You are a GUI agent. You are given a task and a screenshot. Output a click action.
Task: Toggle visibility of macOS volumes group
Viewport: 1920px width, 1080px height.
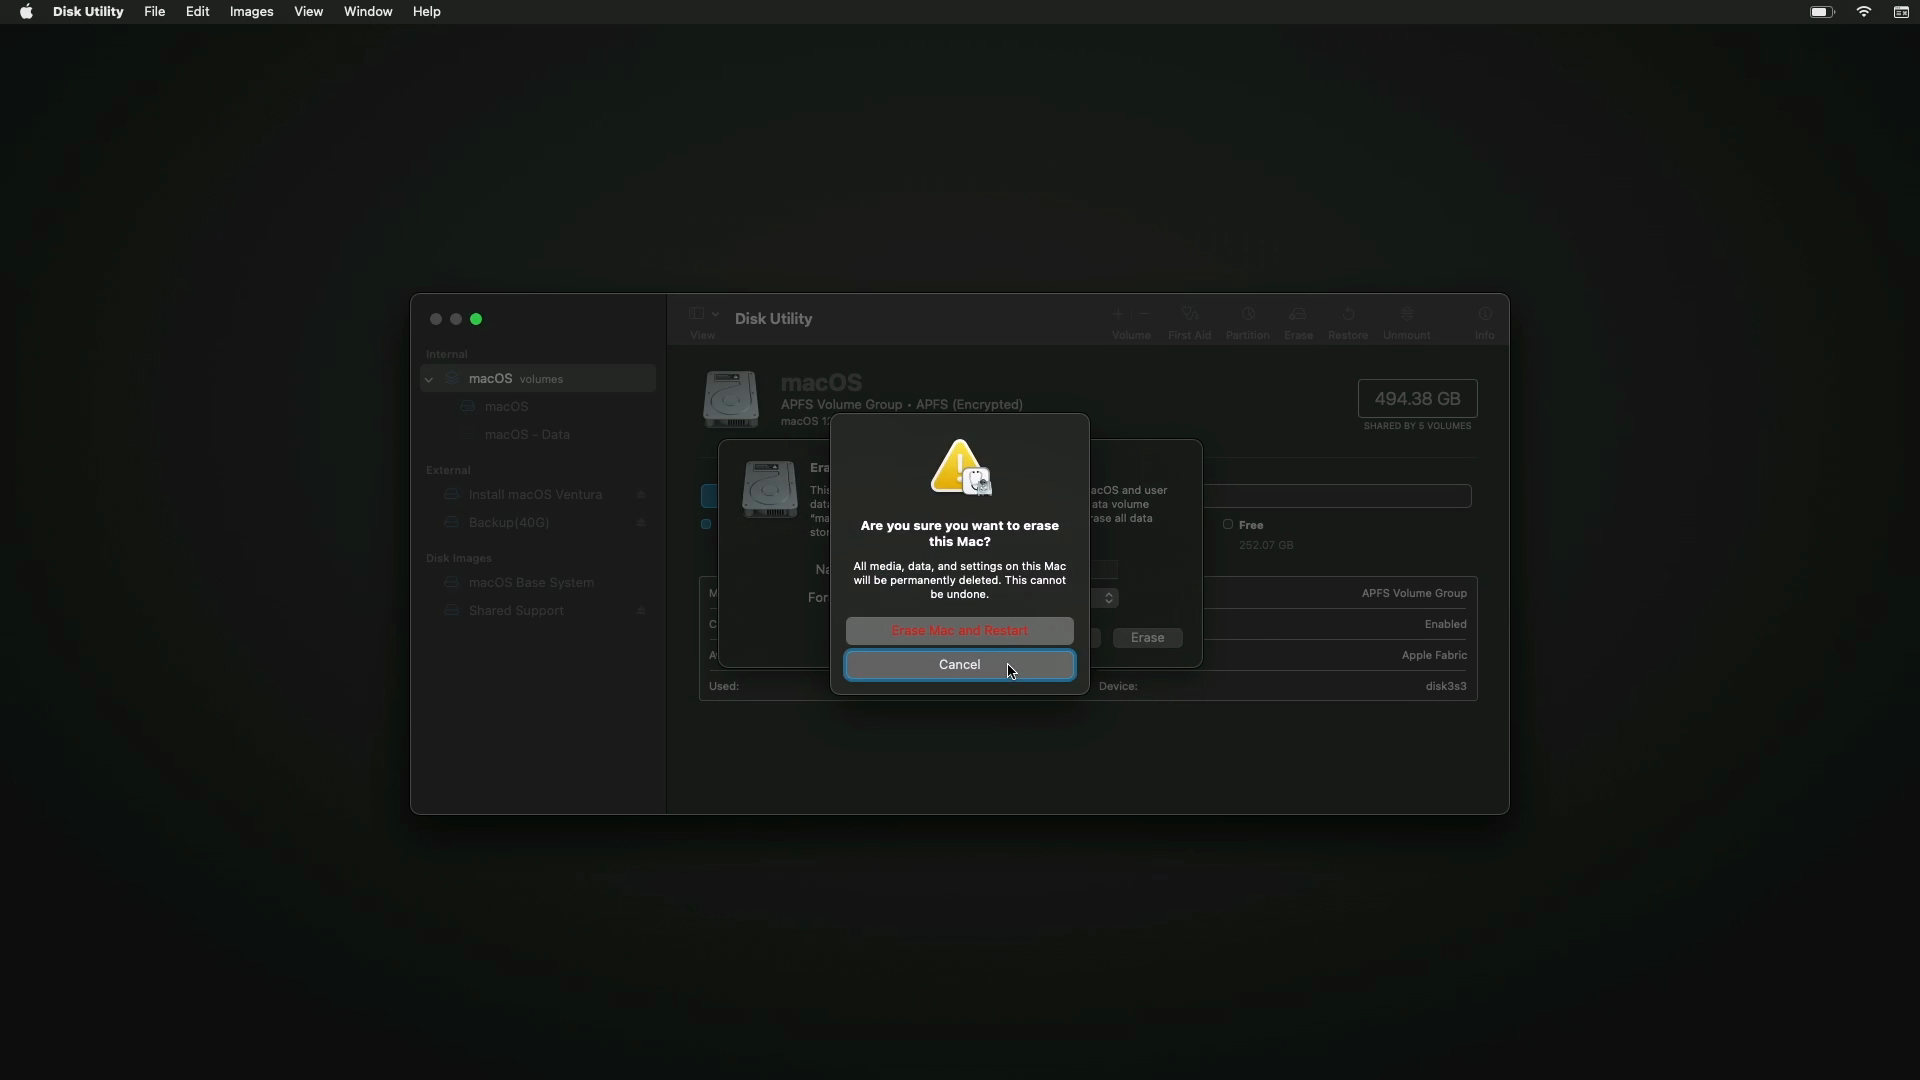coord(429,378)
